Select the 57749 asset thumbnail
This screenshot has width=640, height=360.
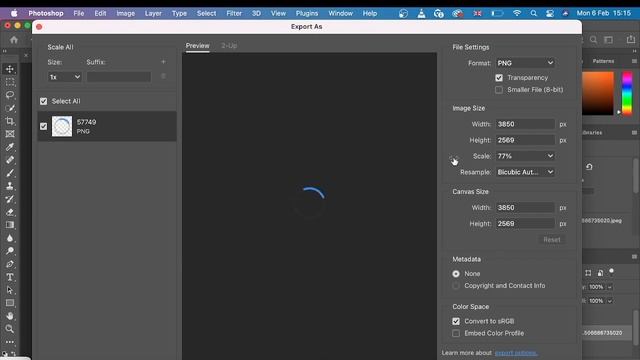62,127
